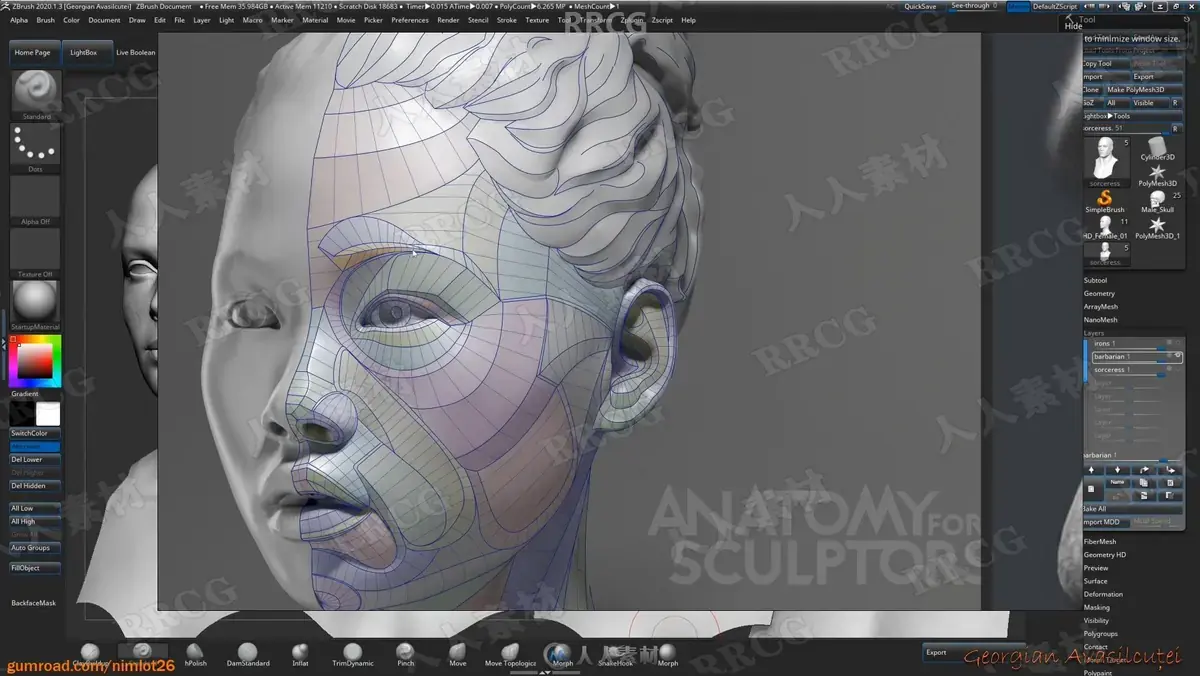The image size is (1200, 676).
Task: Click the white secondary color swatch
Action: click(48, 414)
